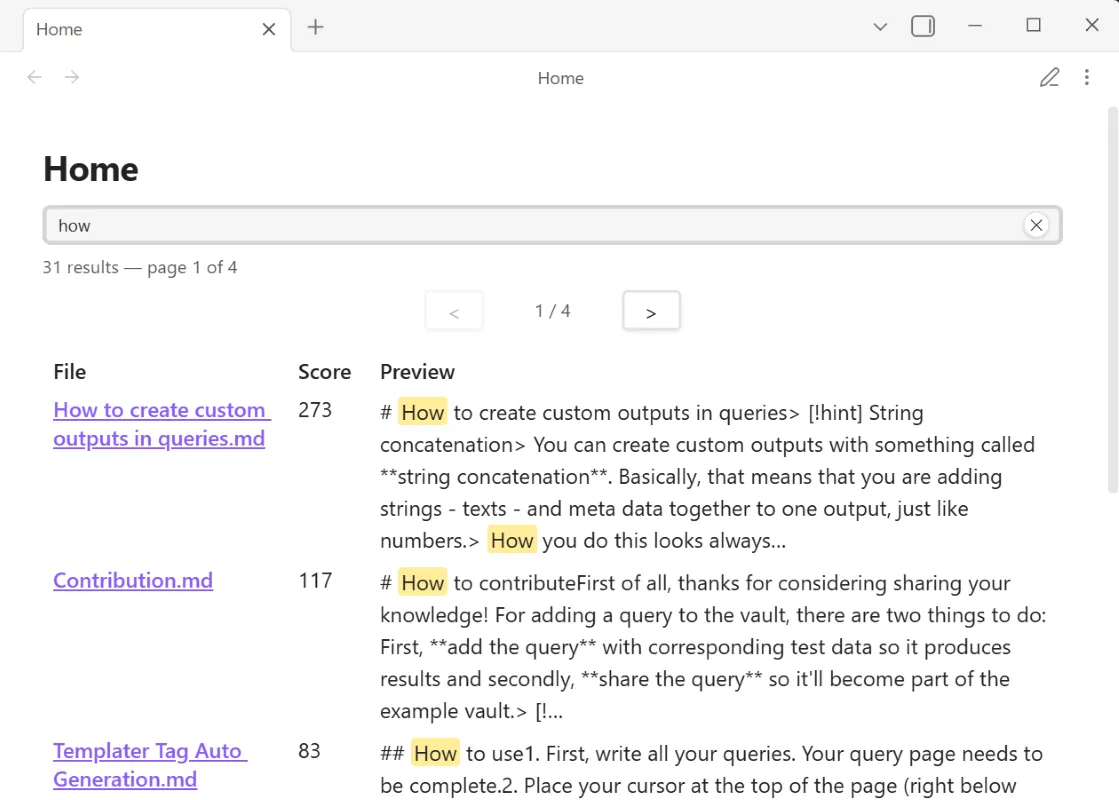Click highlighted 'How' in Contribution preview
This screenshot has width=1119, height=800.
[422, 583]
